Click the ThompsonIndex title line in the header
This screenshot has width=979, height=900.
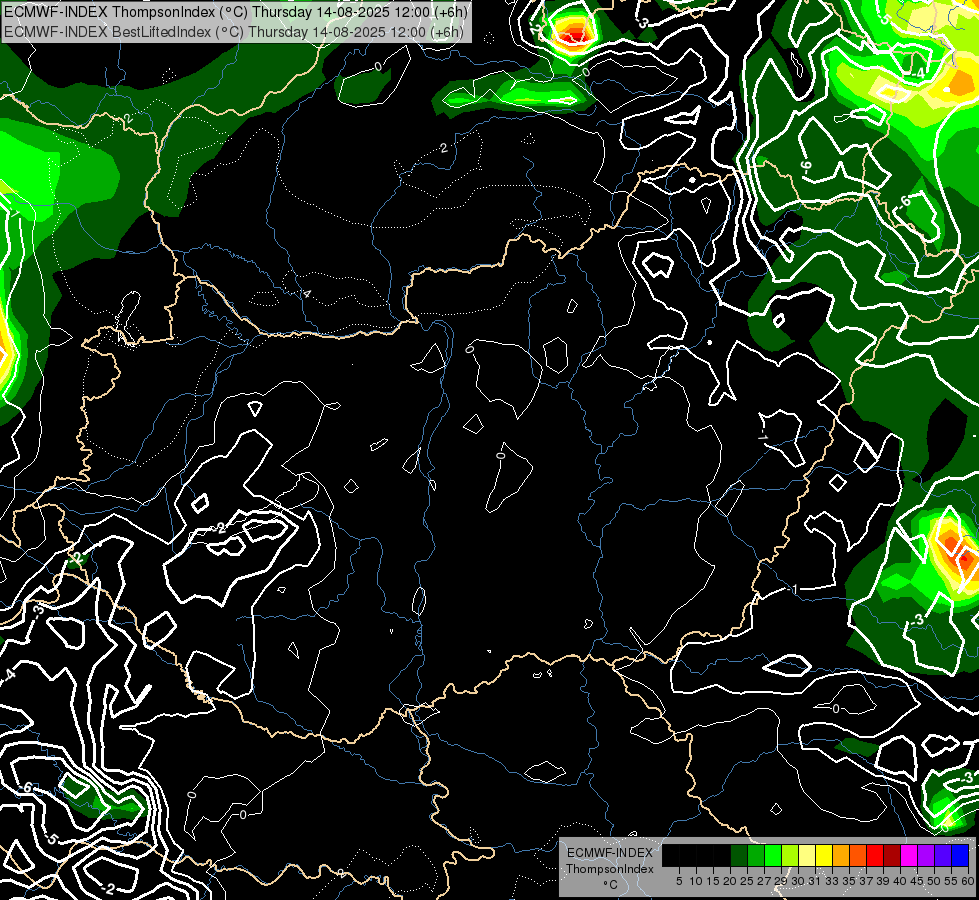coord(235,12)
